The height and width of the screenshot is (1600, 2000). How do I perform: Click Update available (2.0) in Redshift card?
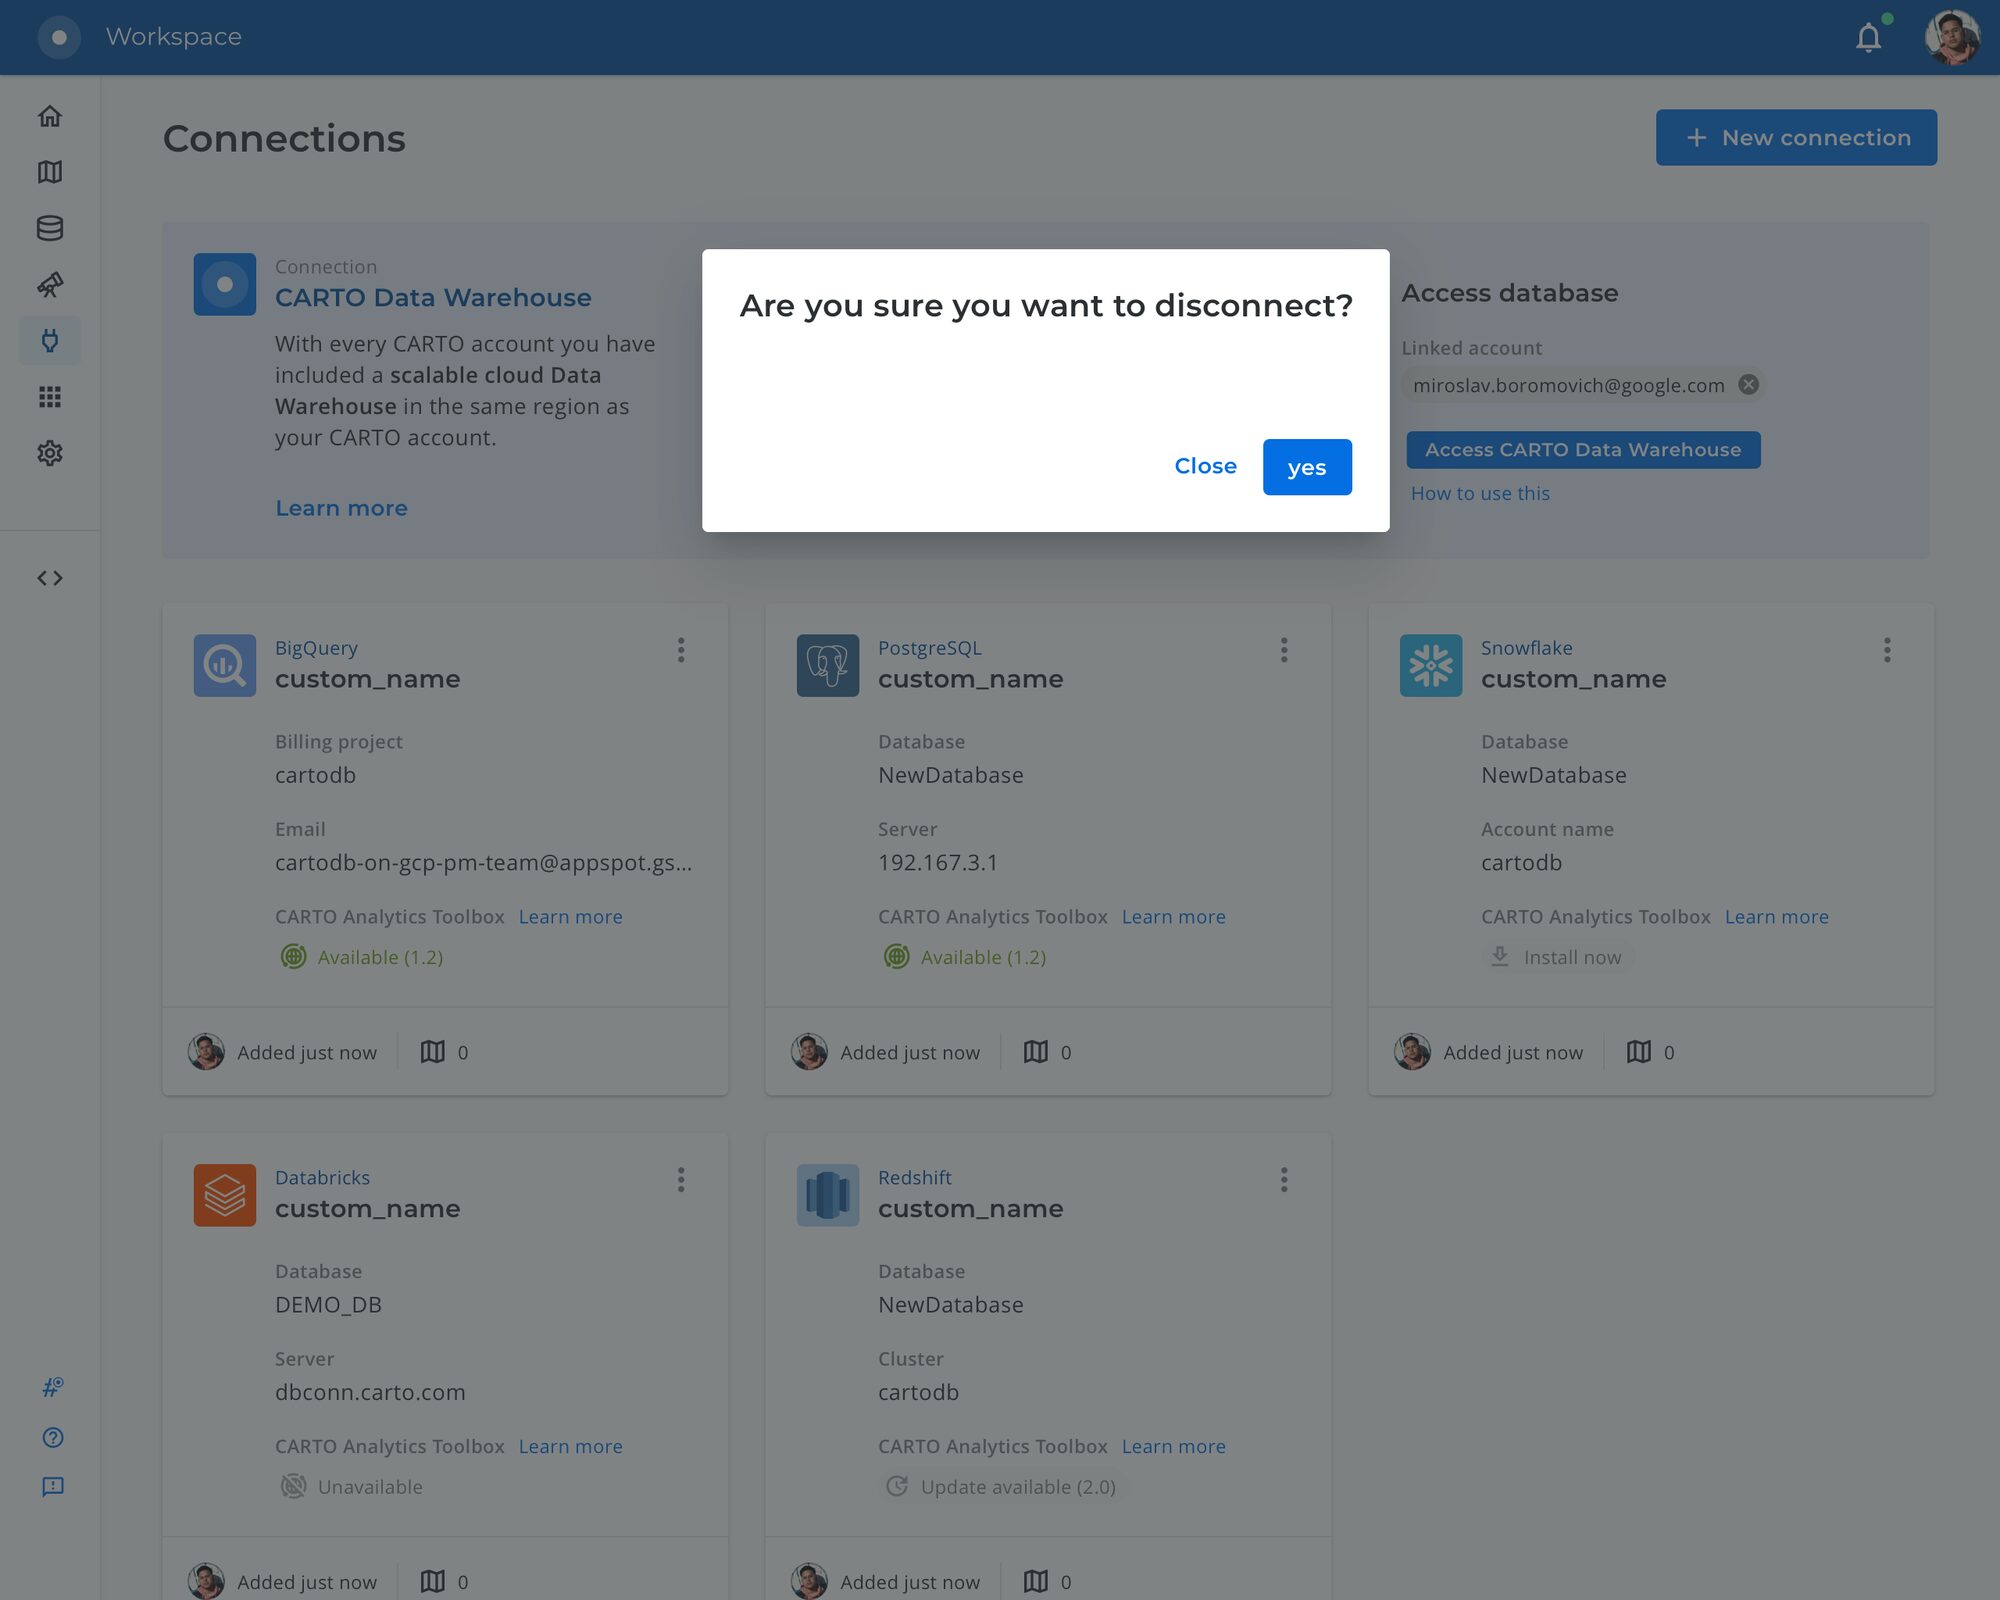coord(1003,1487)
